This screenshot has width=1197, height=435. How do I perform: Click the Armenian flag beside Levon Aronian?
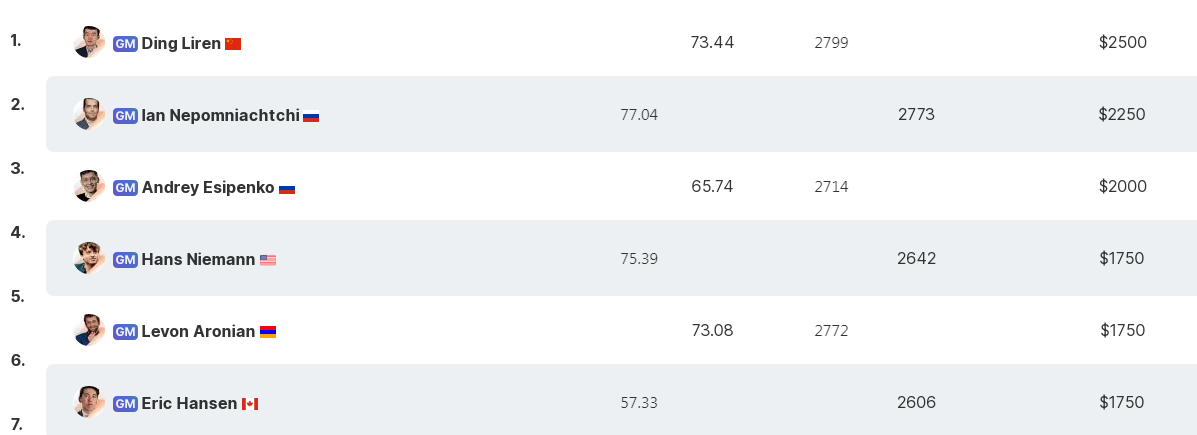tap(268, 332)
